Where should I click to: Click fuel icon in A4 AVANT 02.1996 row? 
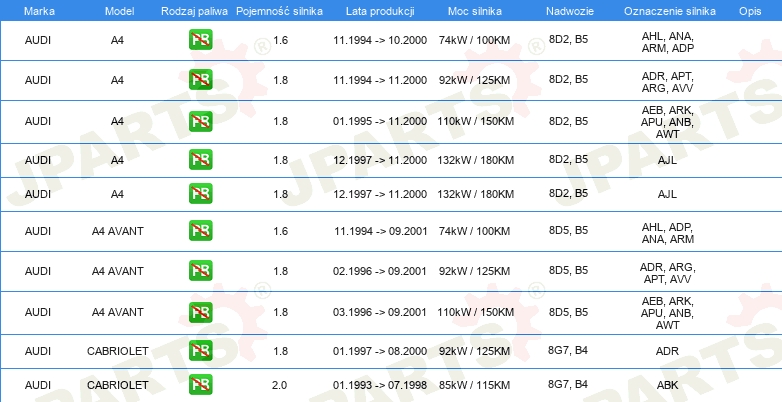tap(200, 270)
